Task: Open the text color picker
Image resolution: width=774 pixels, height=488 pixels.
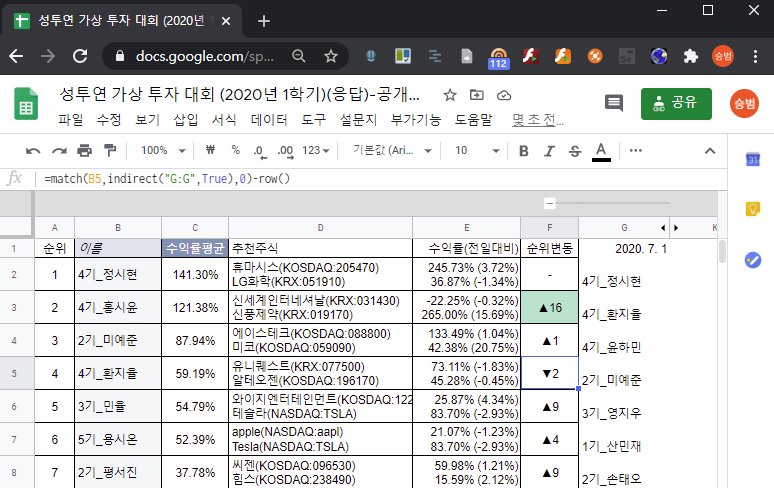Action: pos(601,151)
